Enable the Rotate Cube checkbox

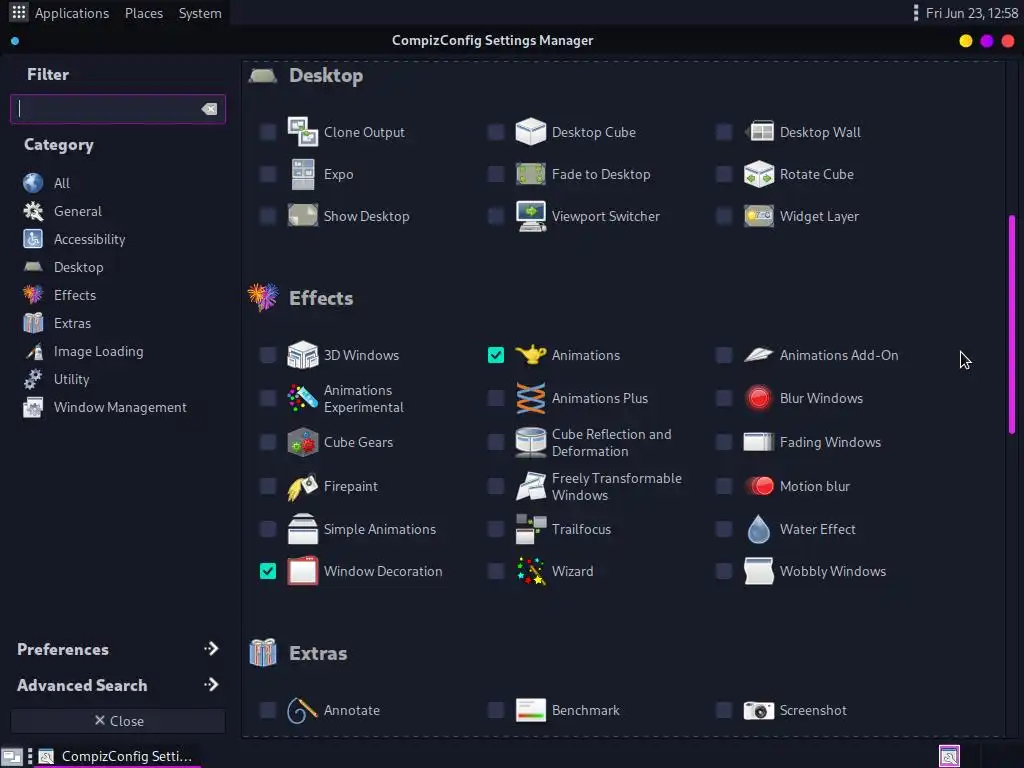(724, 174)
